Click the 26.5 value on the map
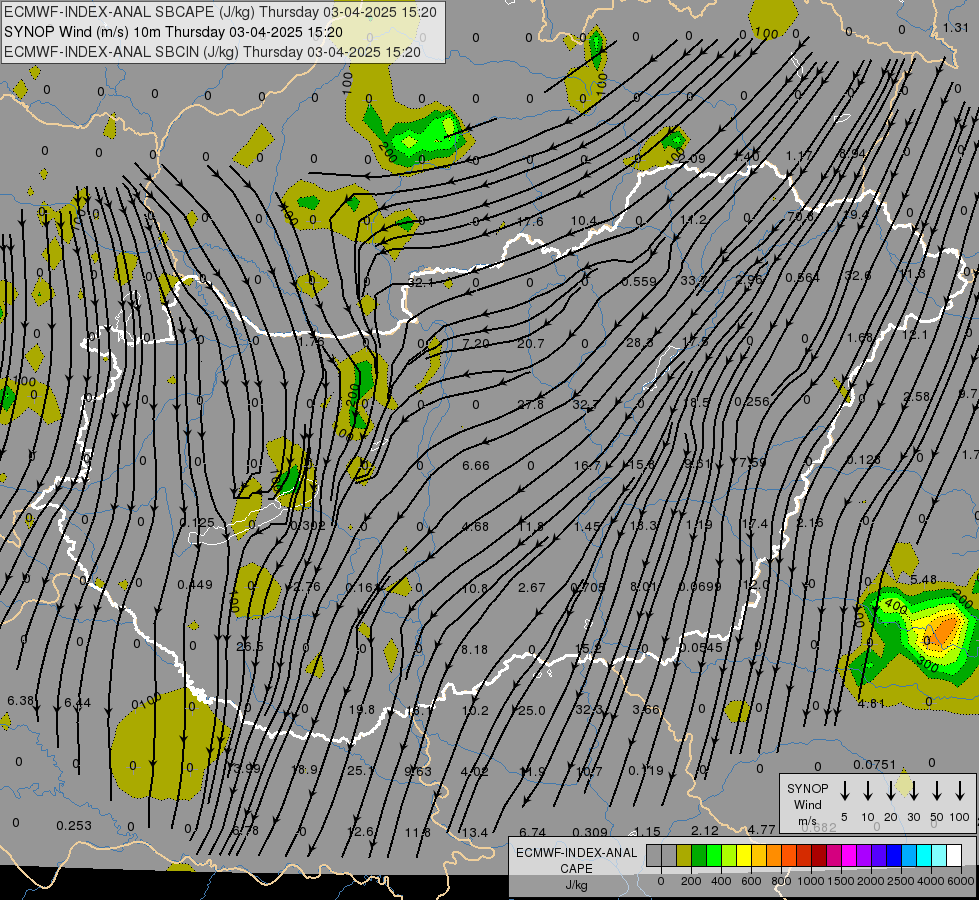The image size is (979, 900). pos(250,646)
